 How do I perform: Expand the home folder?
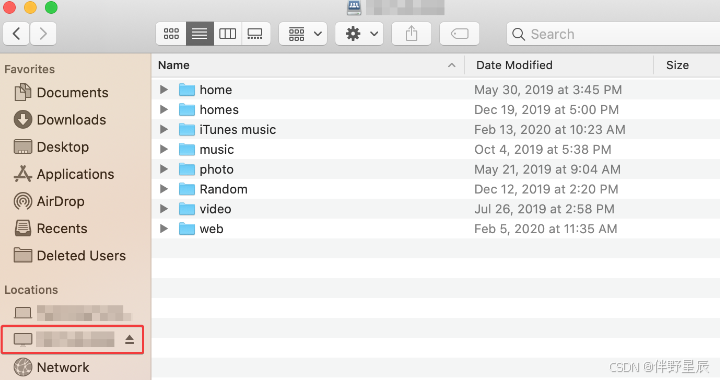(x=163, y=89)
